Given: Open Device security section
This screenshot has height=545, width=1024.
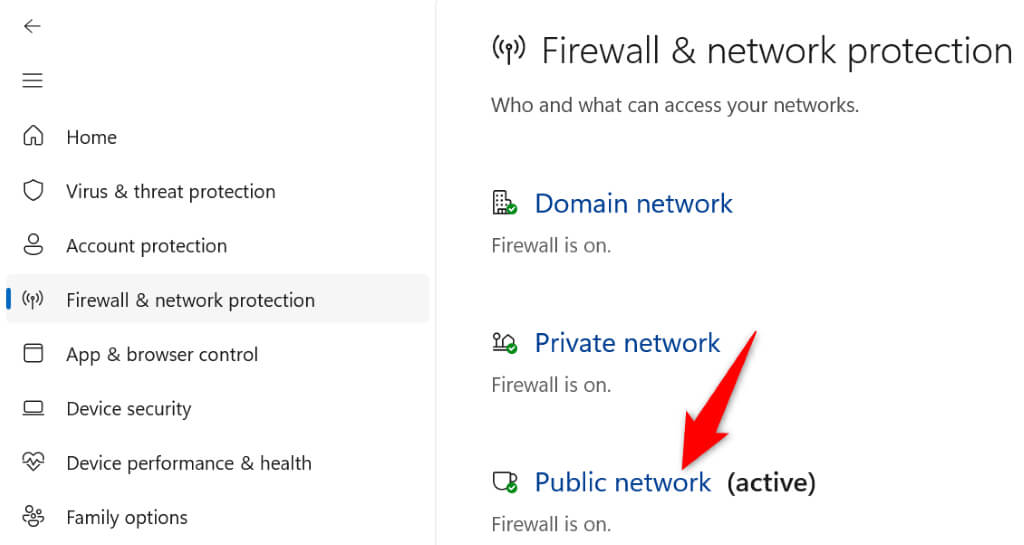Looking at the screenshot, I should pyautogui.click(x=129, y=409).
